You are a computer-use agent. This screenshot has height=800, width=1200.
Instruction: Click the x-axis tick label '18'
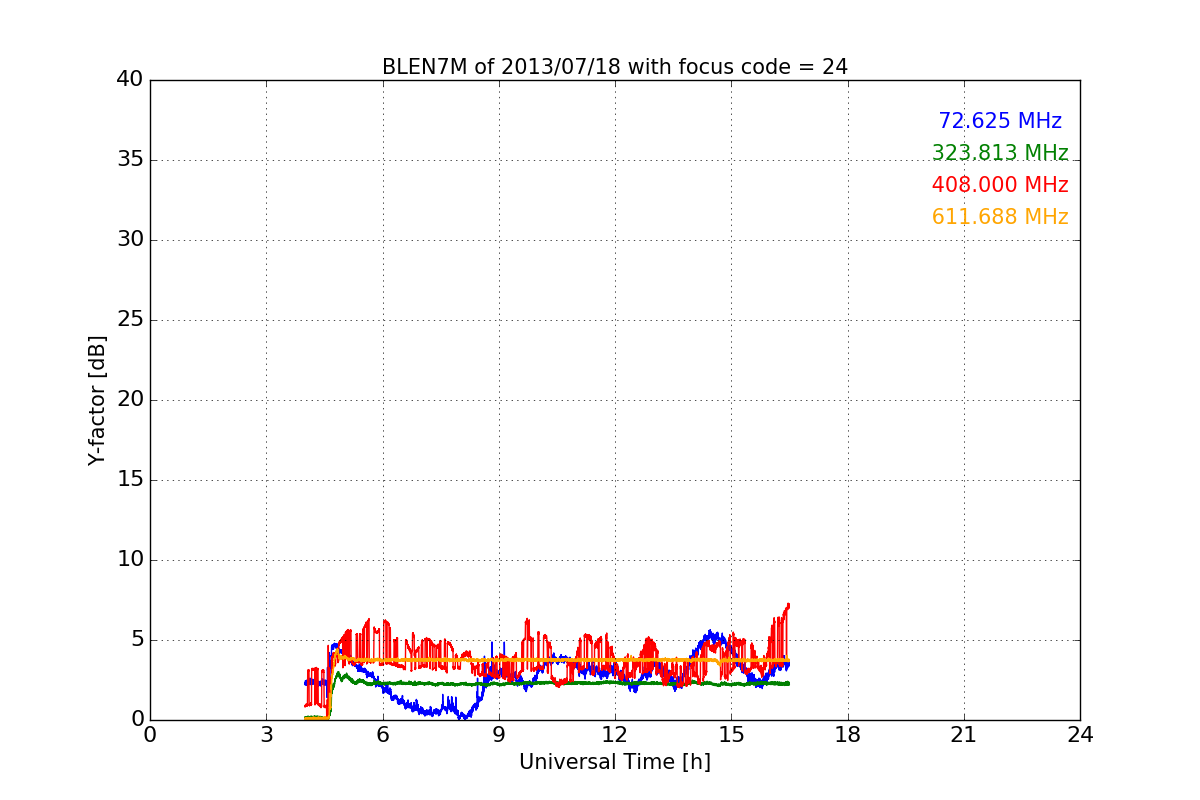click(848, 735)
